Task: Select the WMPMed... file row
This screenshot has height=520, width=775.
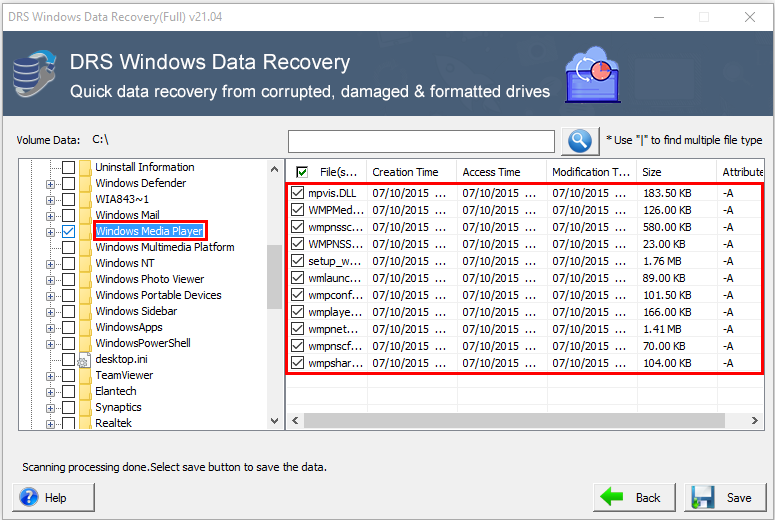Action: [x=525, y=210]
